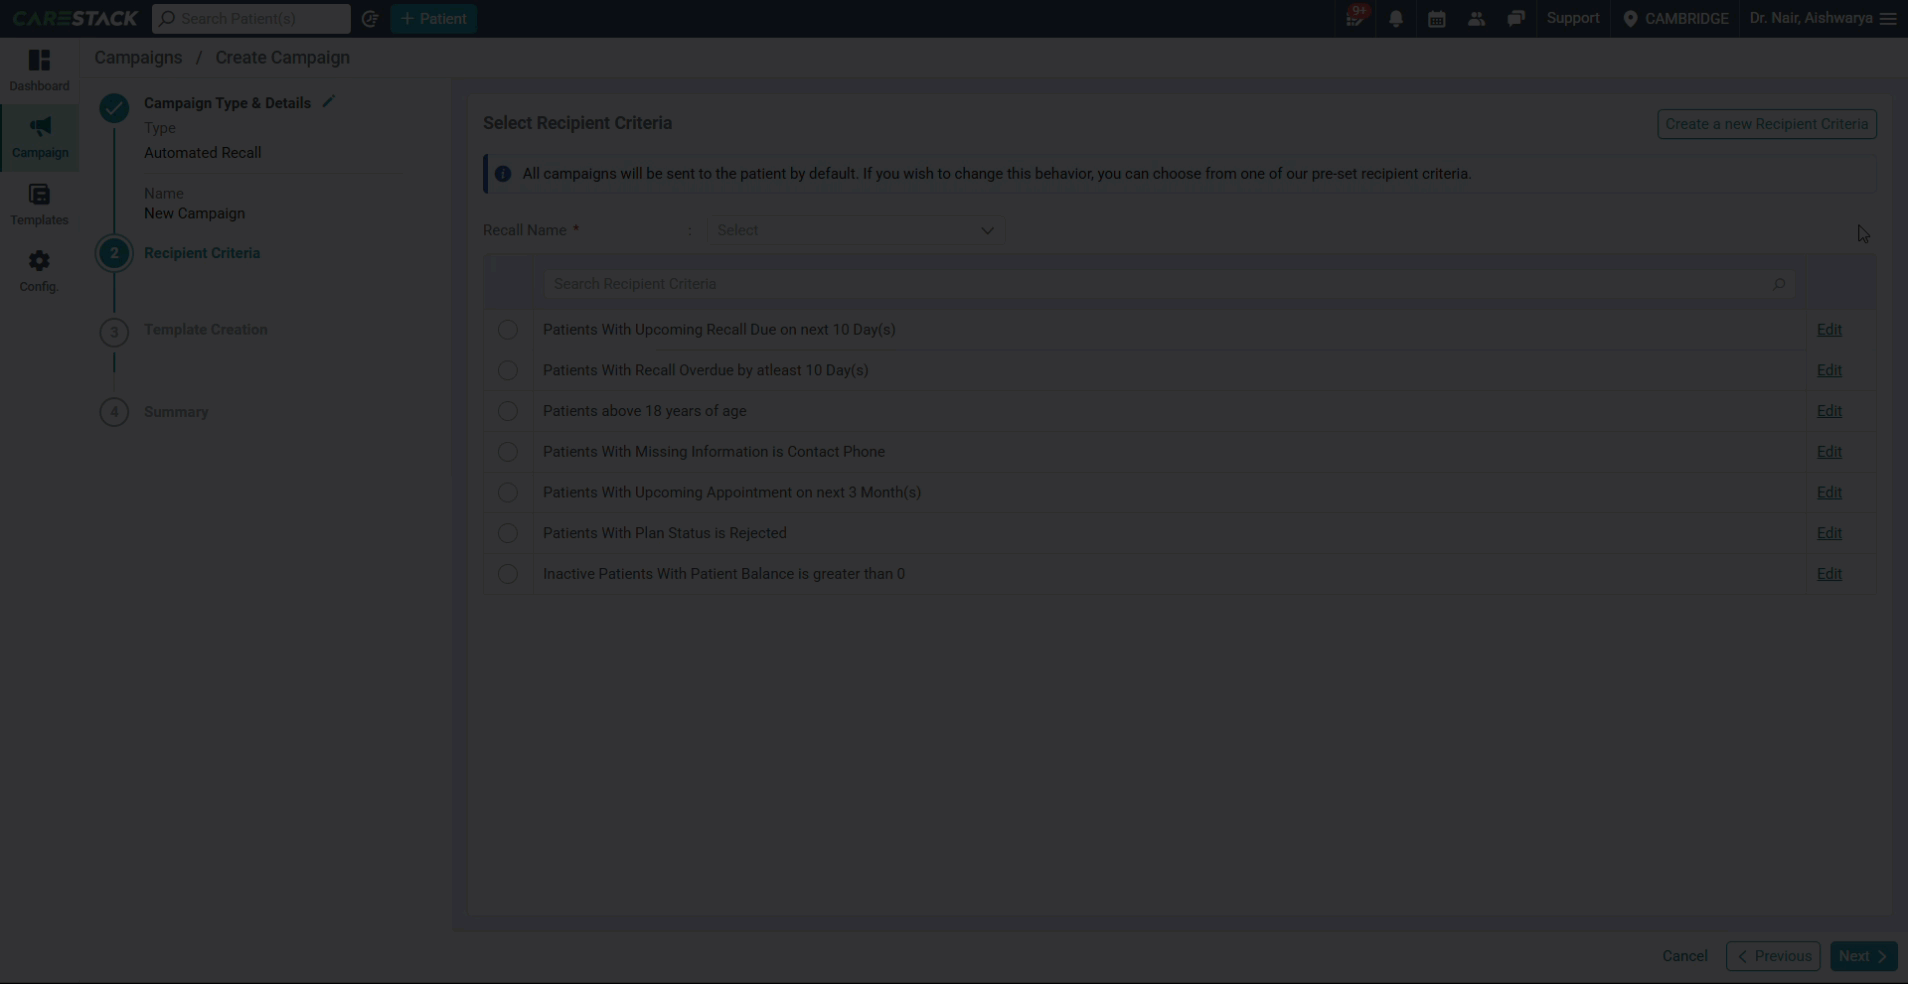This screenshot has width=1908, height=984.
Task: Open the Dashboard sidebar icon
Action: point(39,71)
